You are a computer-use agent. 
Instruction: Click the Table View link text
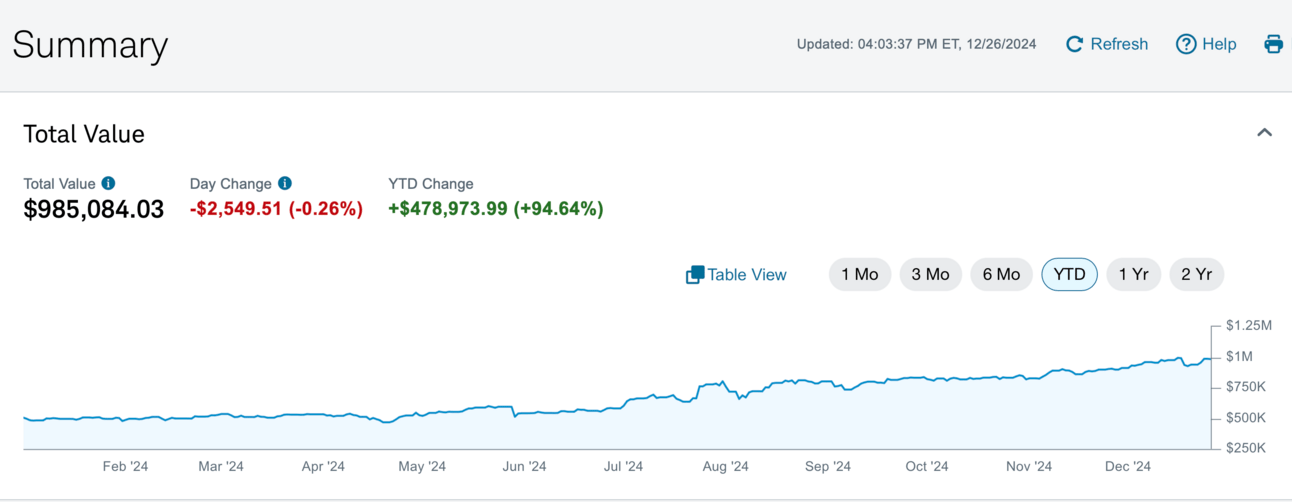pyautogui.click(x=747, y=275)
